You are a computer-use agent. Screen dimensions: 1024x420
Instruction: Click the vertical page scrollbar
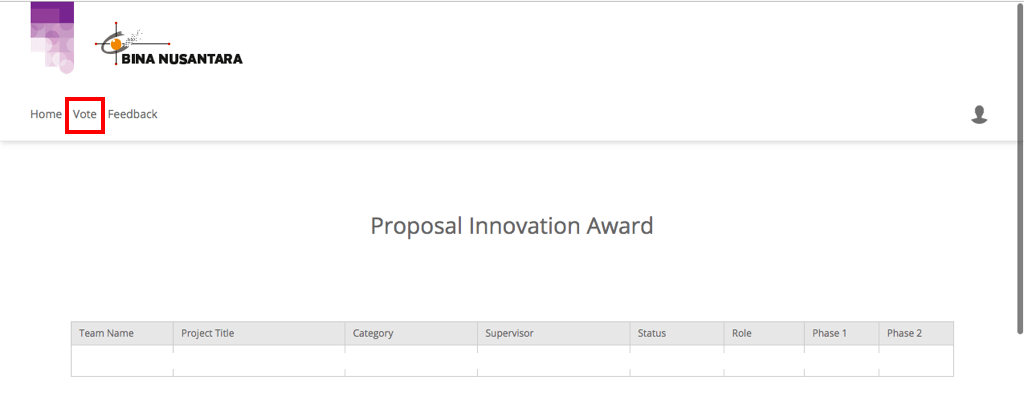(x=1020, y=161)
